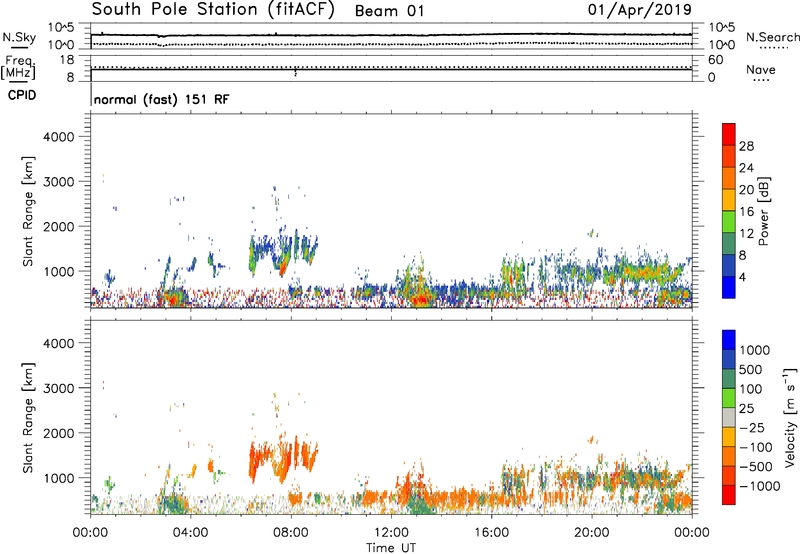Click the 16:00 time axis tick label
800x554 pixels.
(491, 533)
